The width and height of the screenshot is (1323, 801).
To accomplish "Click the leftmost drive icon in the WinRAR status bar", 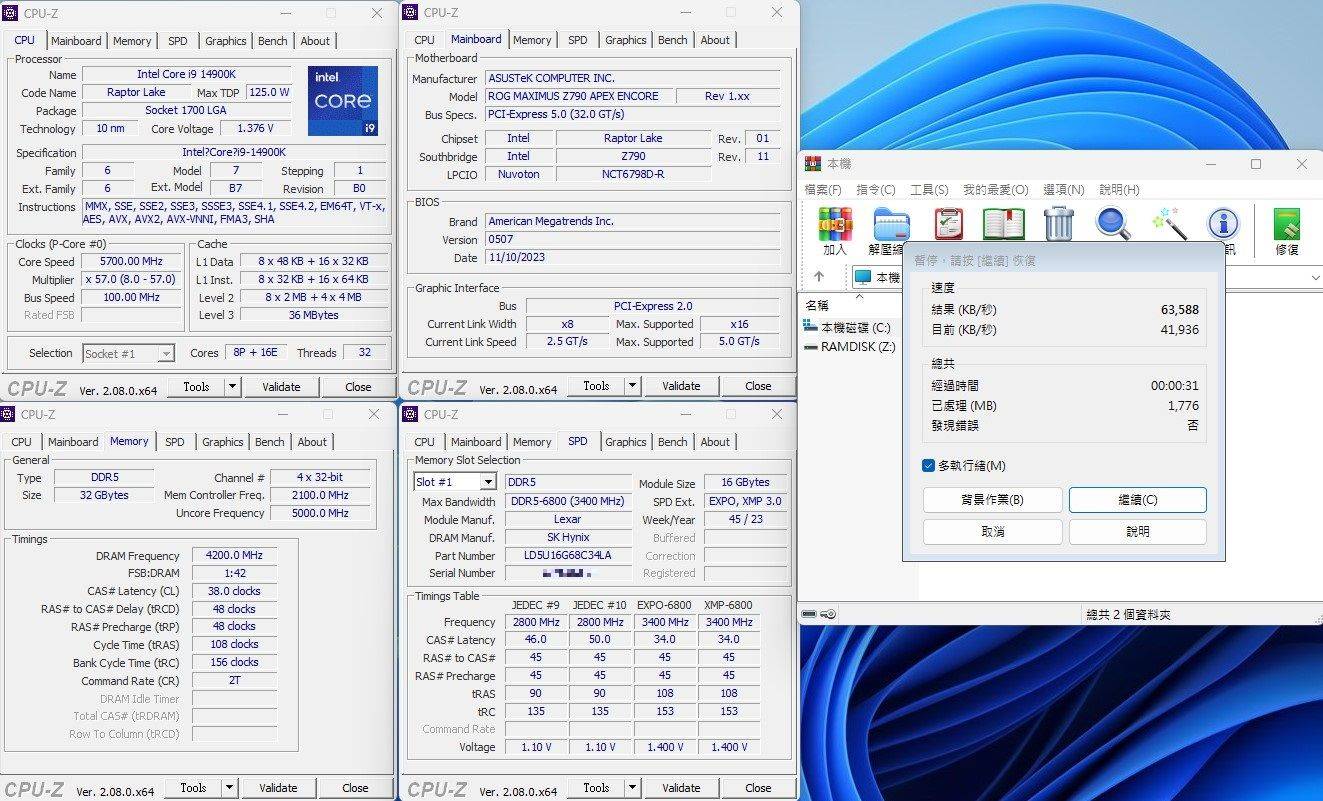I will 810,614.
